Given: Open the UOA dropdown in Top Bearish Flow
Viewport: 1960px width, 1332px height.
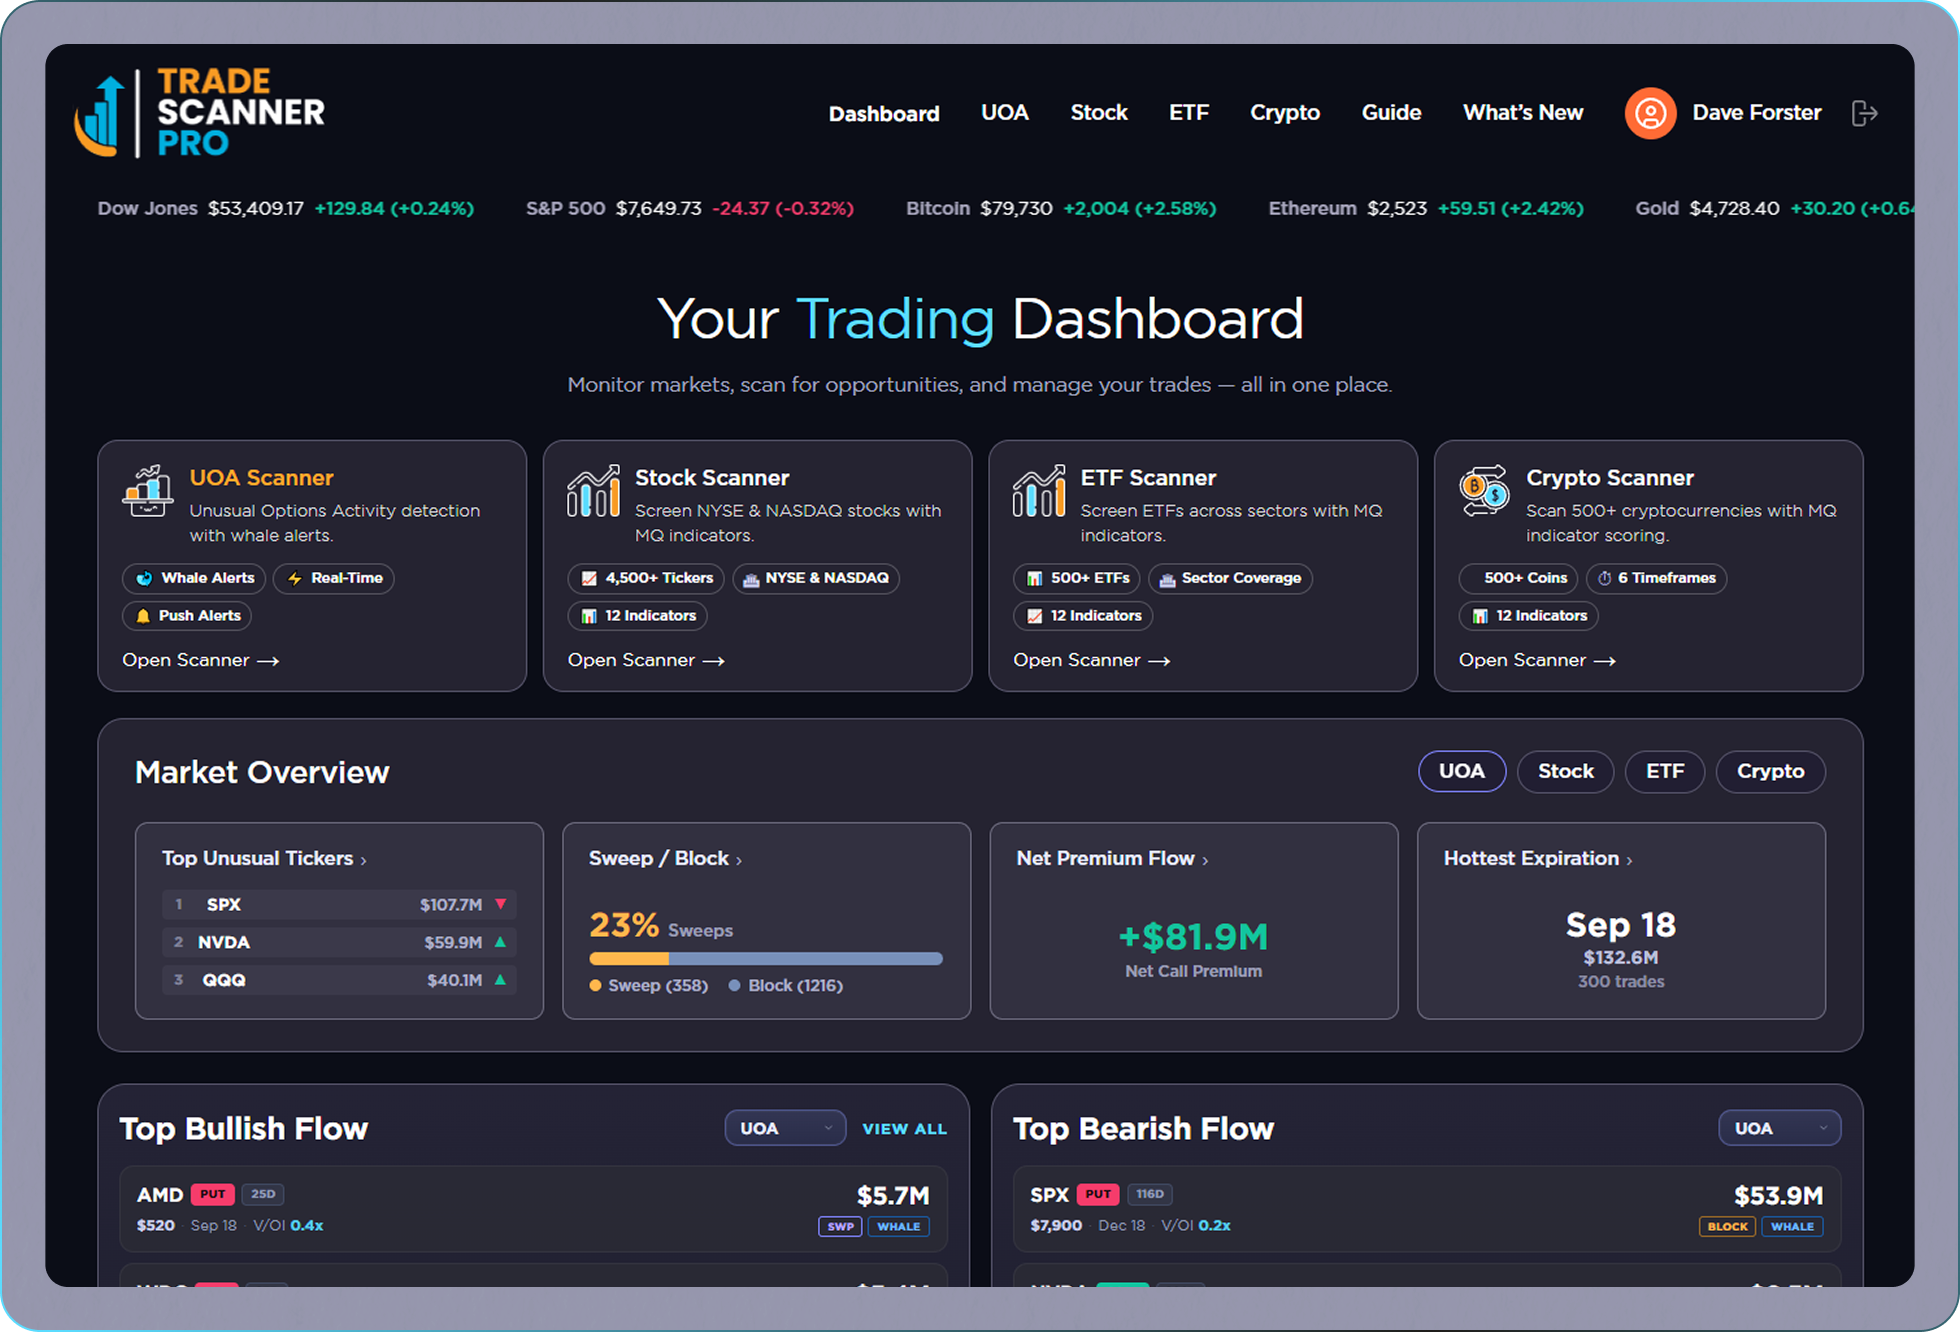Looking at the screenshot, I should (x=1780, y=1128).
